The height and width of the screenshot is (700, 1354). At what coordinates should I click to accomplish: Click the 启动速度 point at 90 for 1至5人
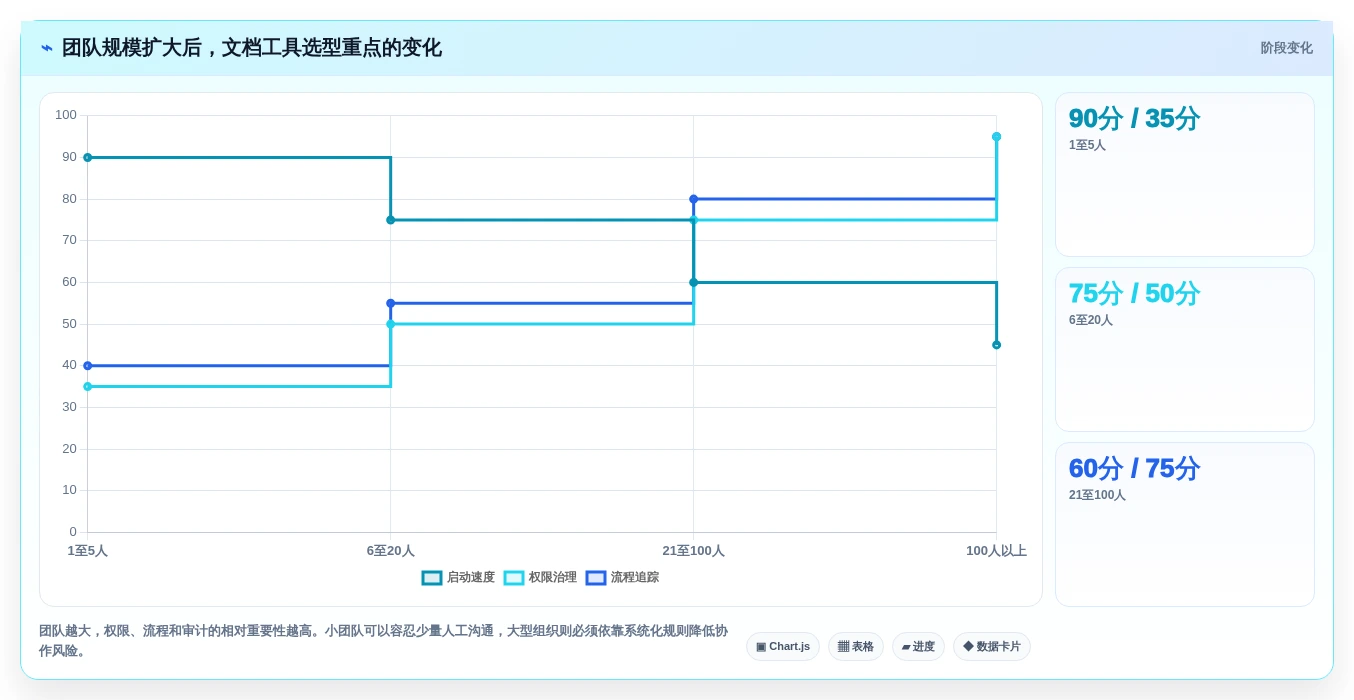tap(88, 158)
